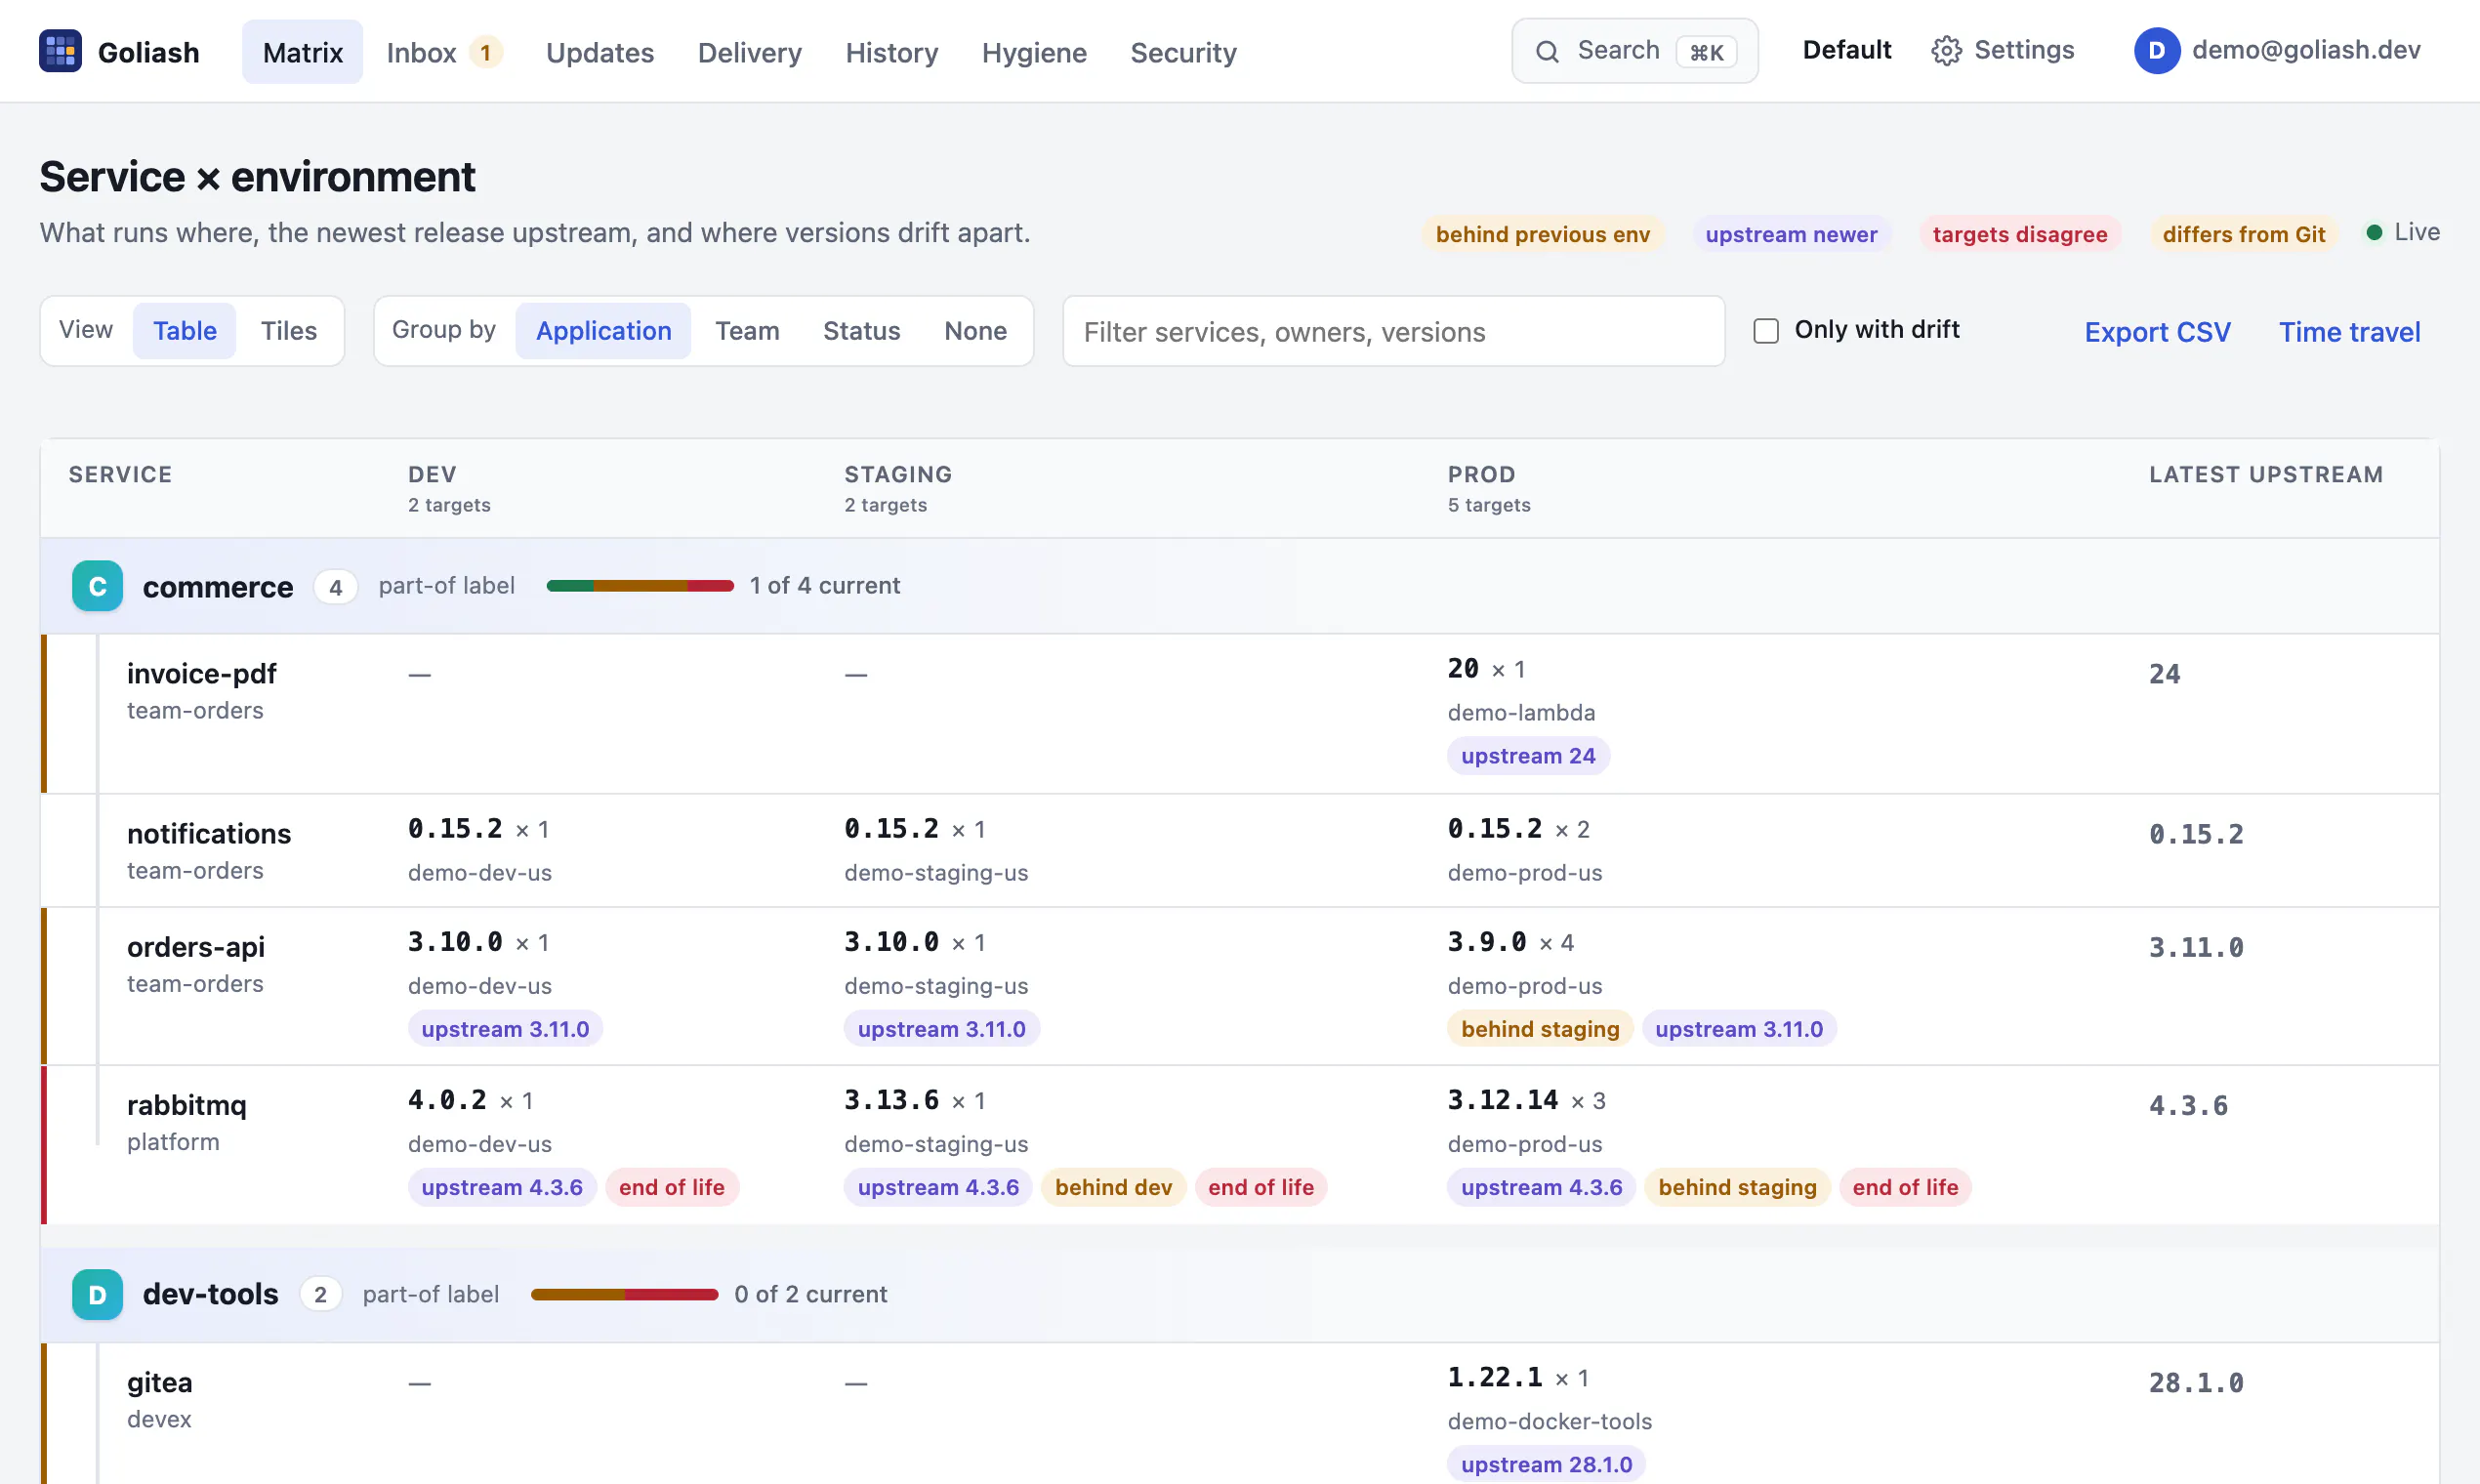The width and height of the screenshot is (2480, 1484).
Task: Open Time travel
Action: pyautogui.click(x=2349, y=332)
